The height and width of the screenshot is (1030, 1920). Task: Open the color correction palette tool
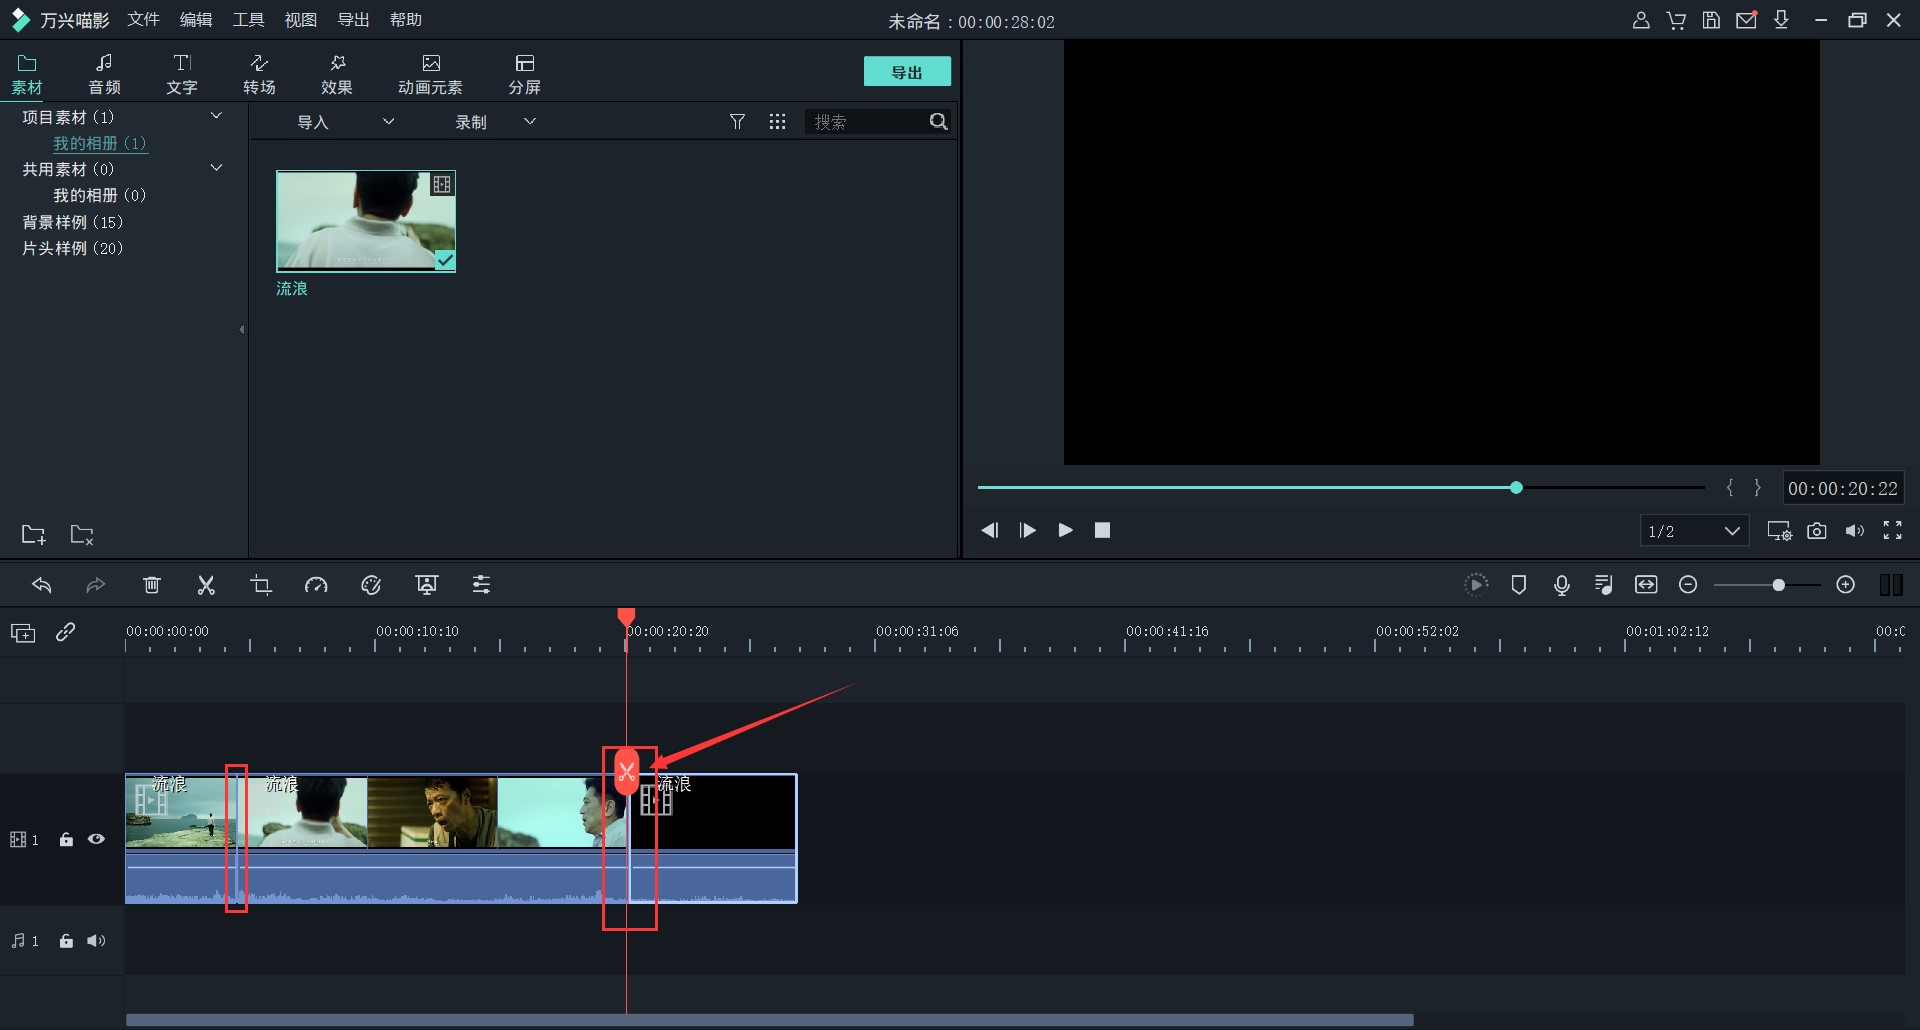tap(371, 585)
